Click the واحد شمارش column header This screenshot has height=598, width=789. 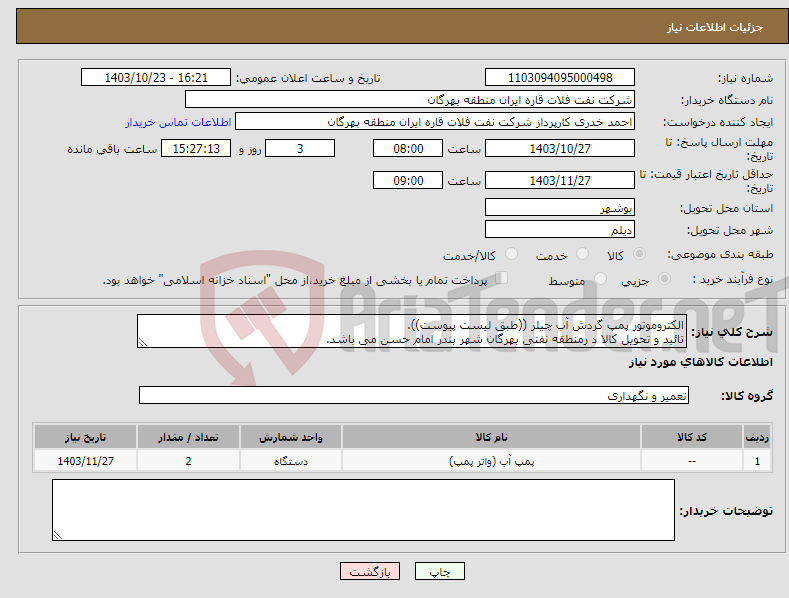291,437
